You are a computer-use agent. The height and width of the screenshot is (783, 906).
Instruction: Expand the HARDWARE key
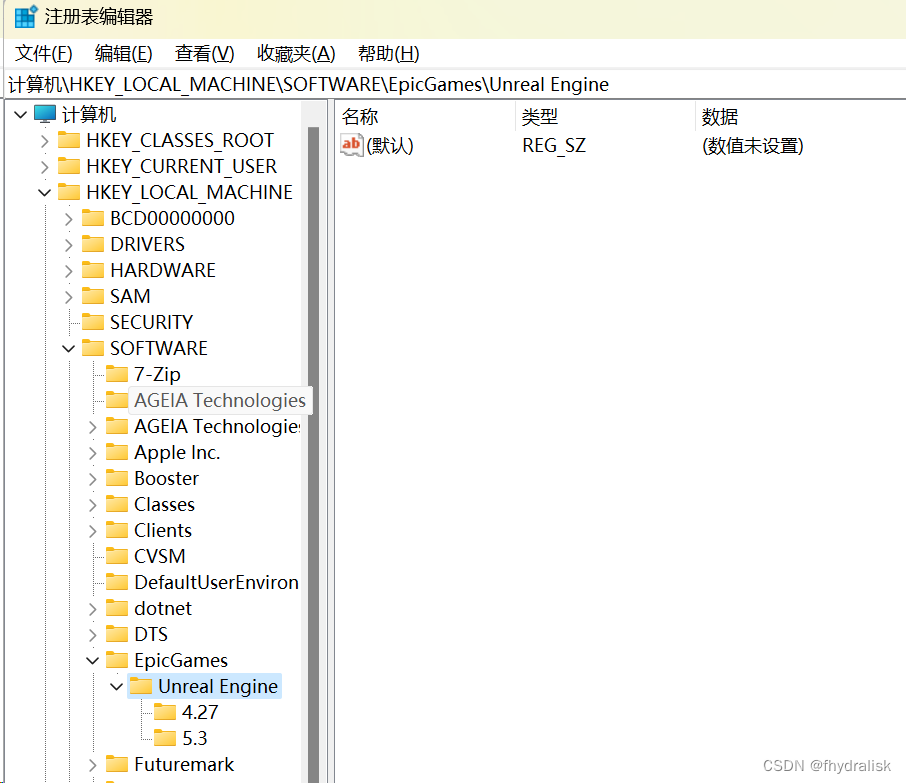69,270
